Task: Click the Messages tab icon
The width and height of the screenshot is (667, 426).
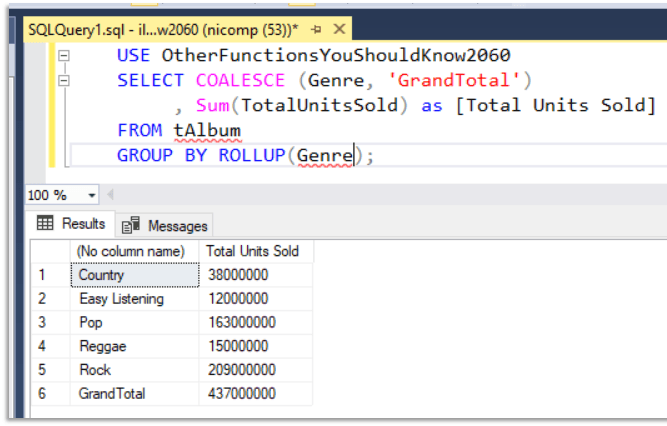Action: (130, 225)
